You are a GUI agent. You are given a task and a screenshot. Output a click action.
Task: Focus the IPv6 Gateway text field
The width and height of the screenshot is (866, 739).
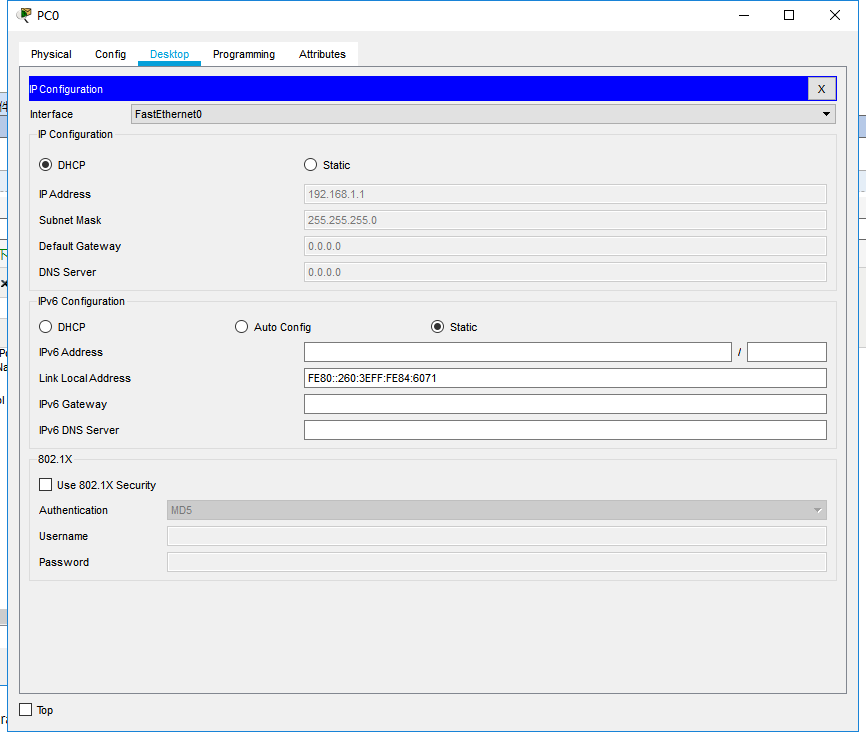tap(565, 404)
